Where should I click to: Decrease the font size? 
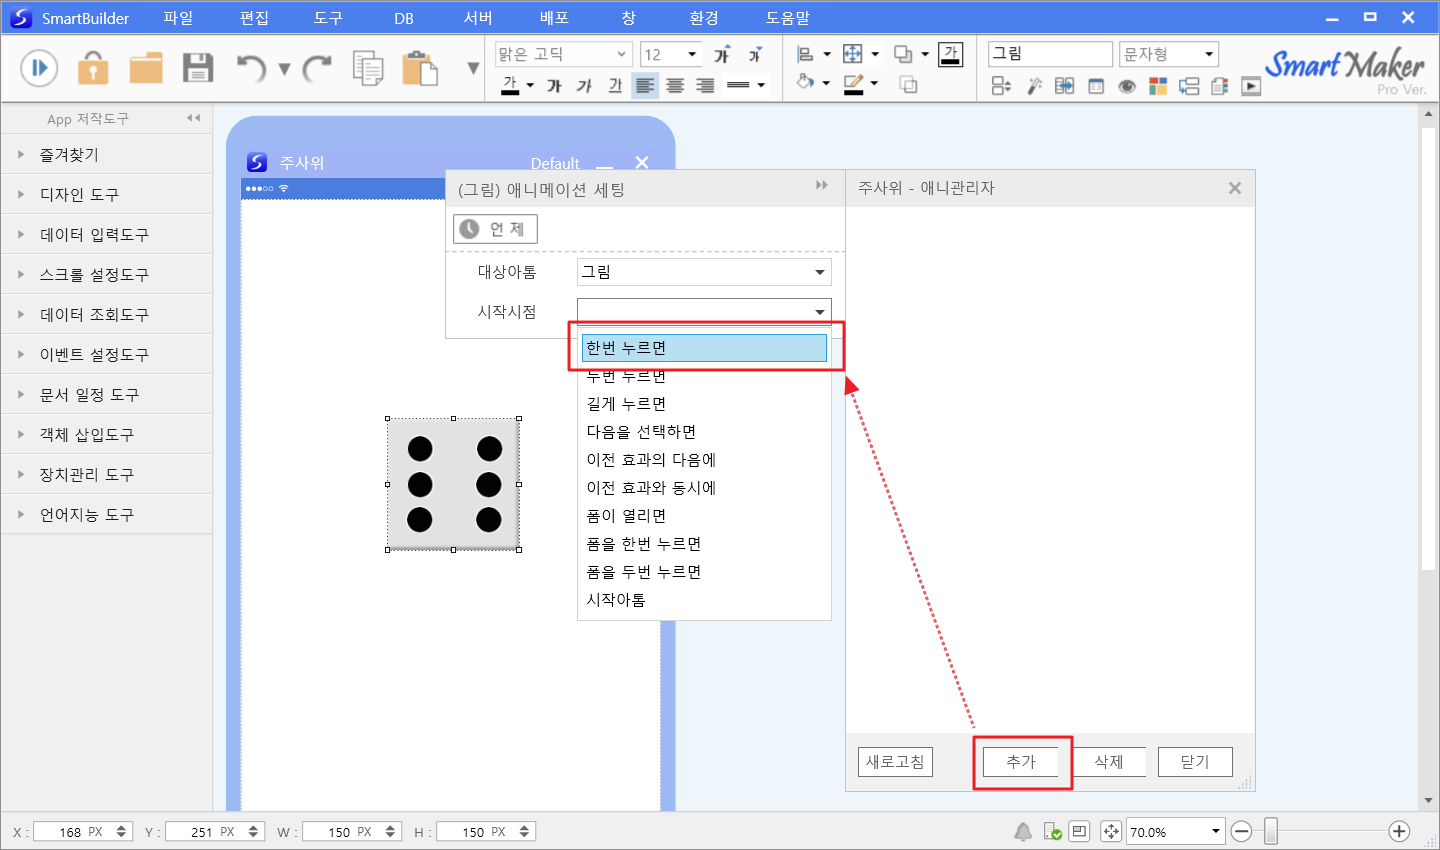click(755, 54)
